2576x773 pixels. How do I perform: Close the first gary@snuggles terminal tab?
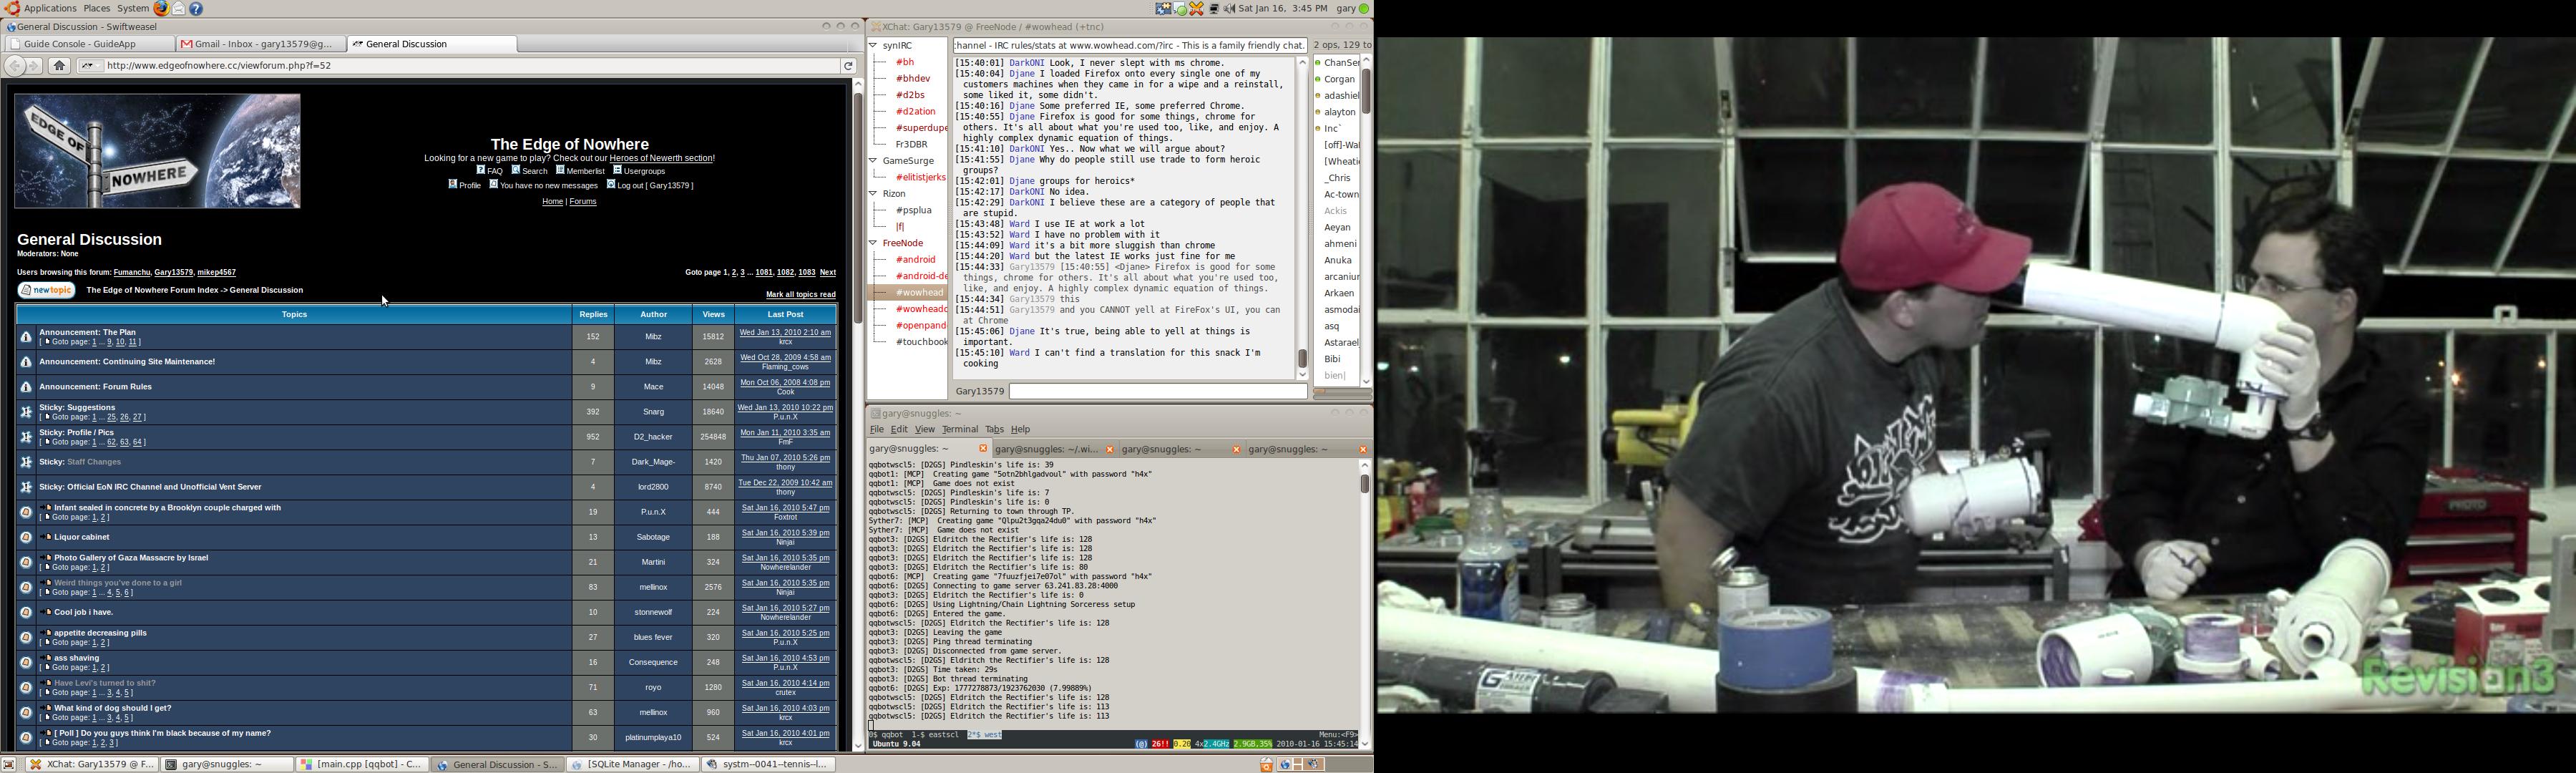point(983,449)
